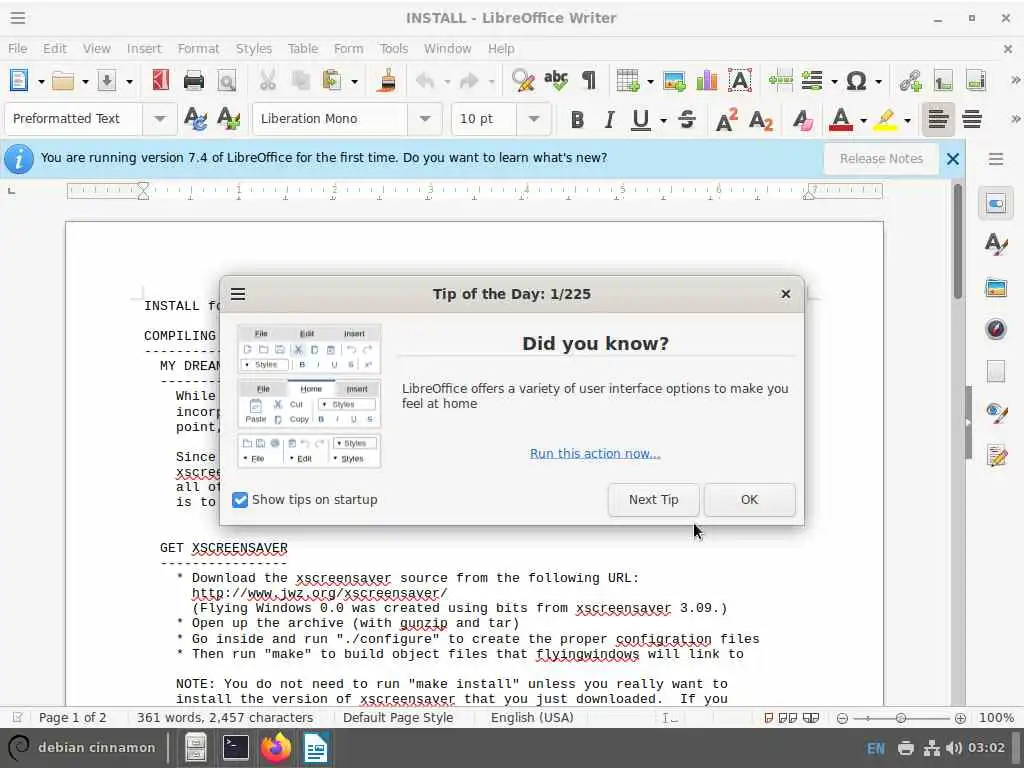Open sidebar Gallery icon
This screenshot has width=1024, height=768.
point(995,287)
